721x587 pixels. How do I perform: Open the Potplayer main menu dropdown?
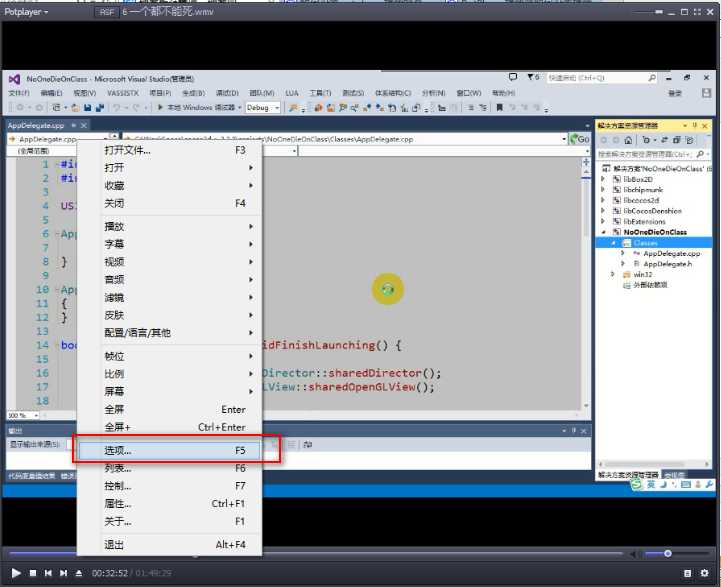tap(26, 12)
